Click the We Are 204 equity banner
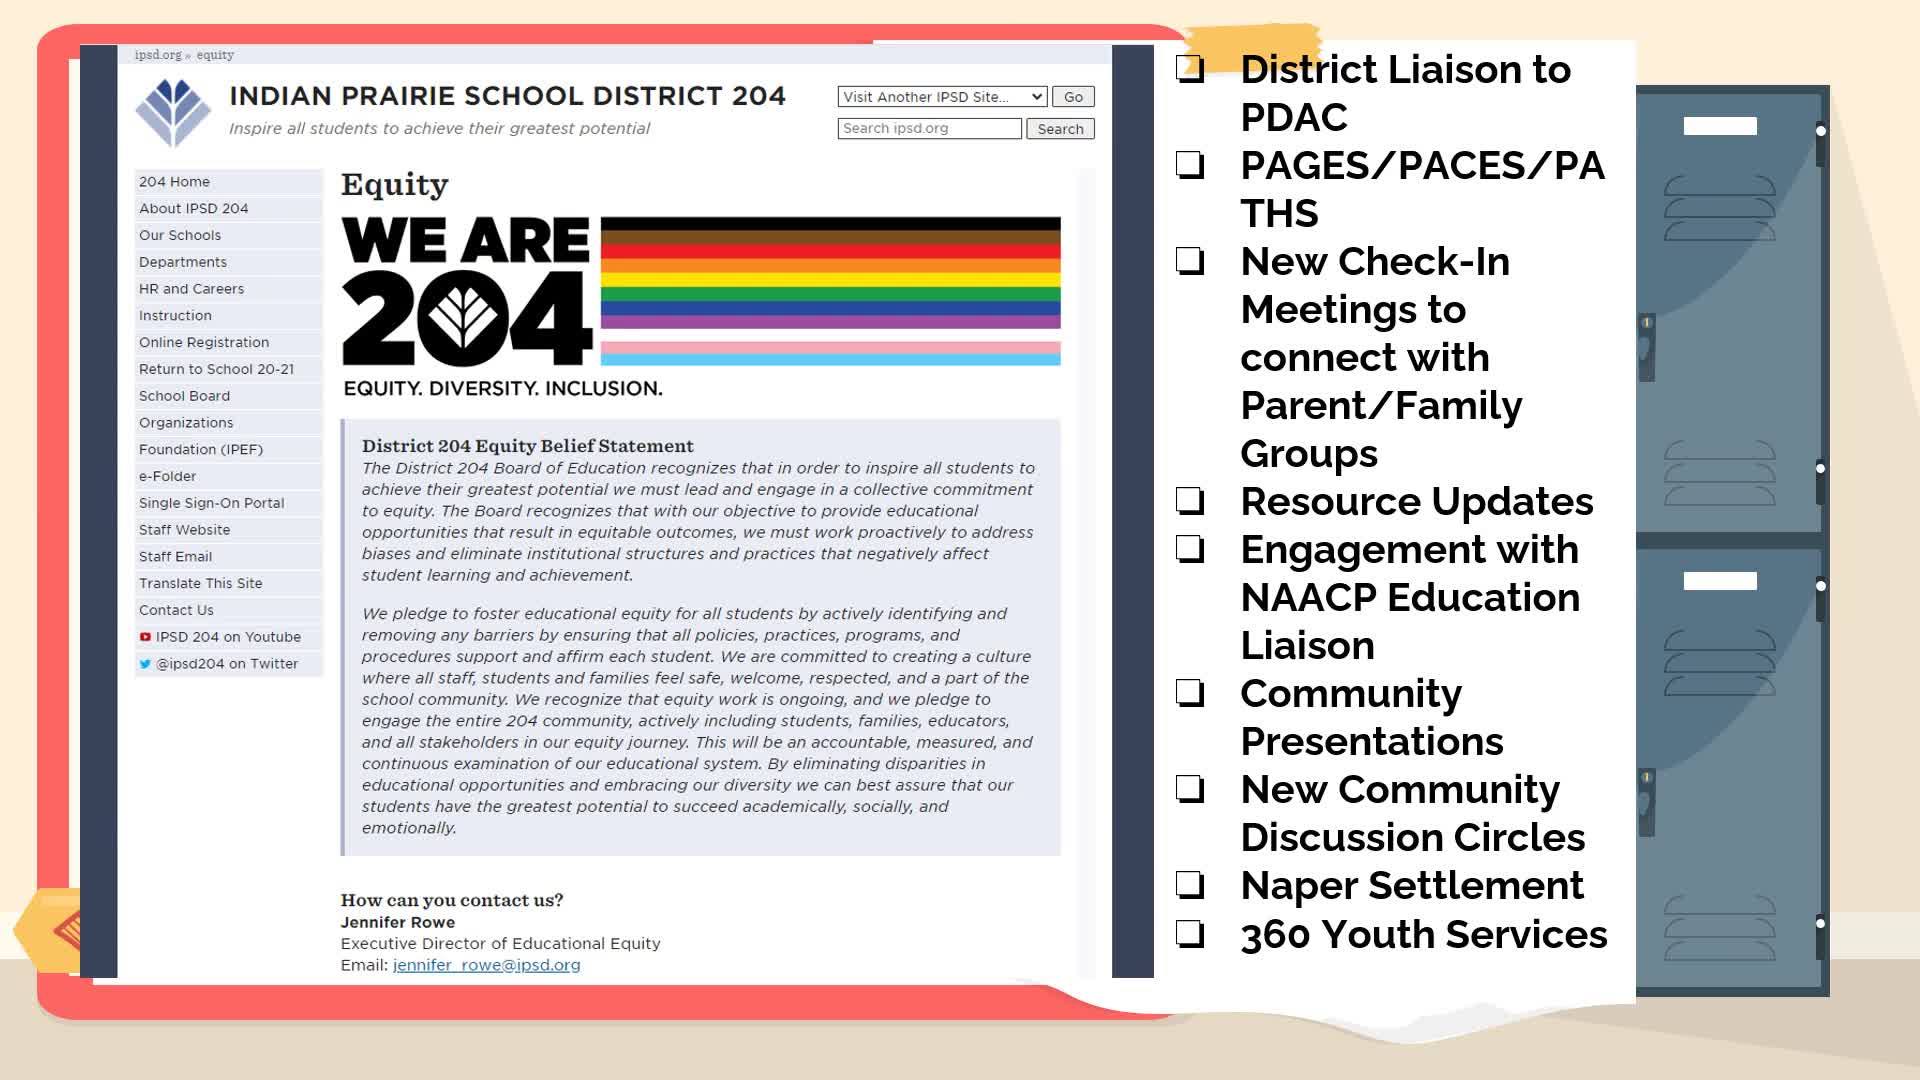The image size is (1920, 1080). coord(700,306)
